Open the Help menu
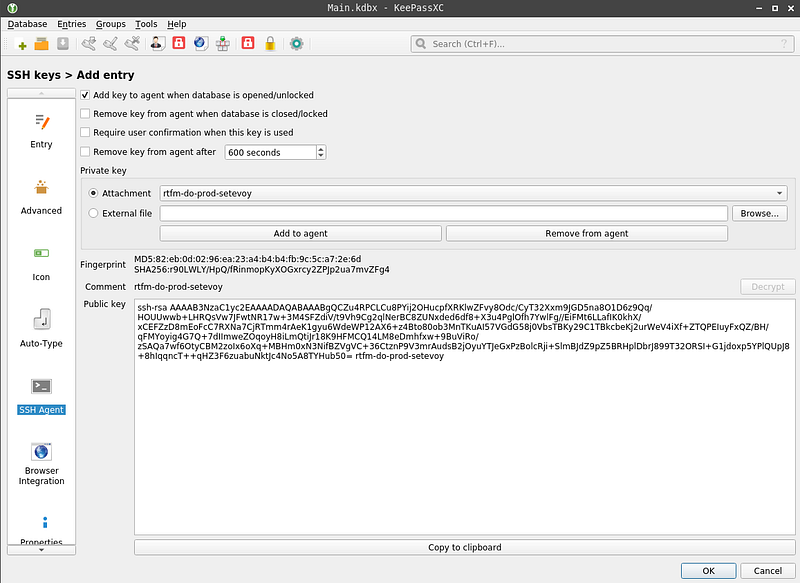 click(x=177, y=24)
